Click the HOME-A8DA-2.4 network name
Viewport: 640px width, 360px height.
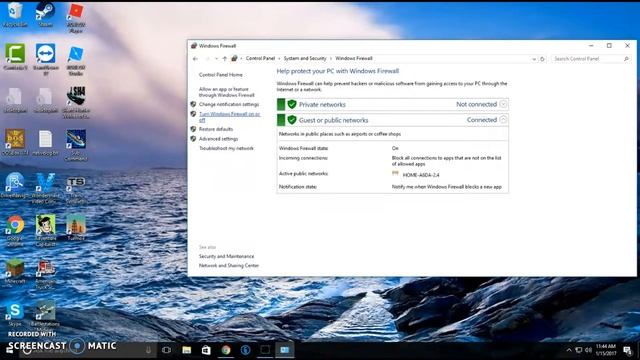421,175
